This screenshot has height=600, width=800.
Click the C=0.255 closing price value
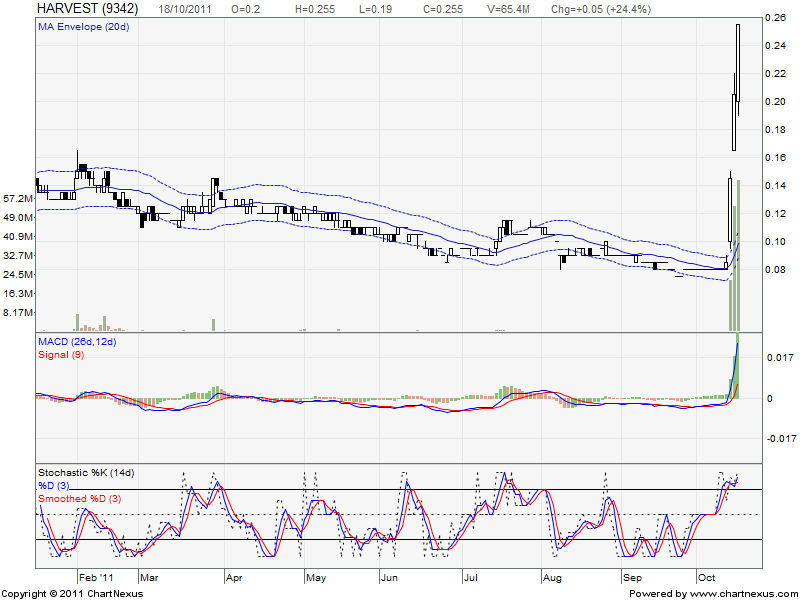click(x=441, y=8)
